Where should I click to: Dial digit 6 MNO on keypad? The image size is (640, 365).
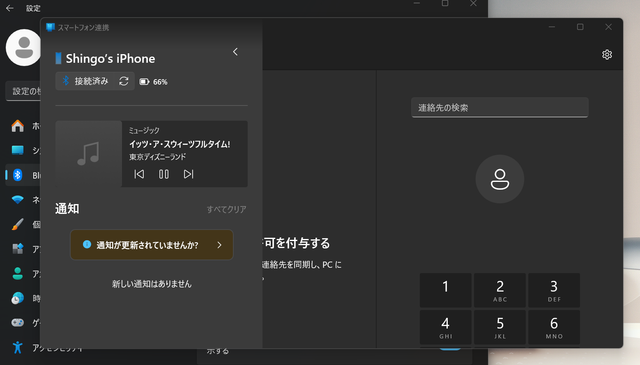pyautogui.click(x=554, y=327)
